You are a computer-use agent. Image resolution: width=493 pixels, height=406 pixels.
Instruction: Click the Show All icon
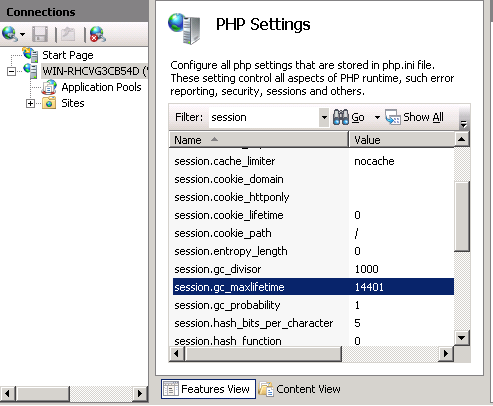(x=393, y=117)
